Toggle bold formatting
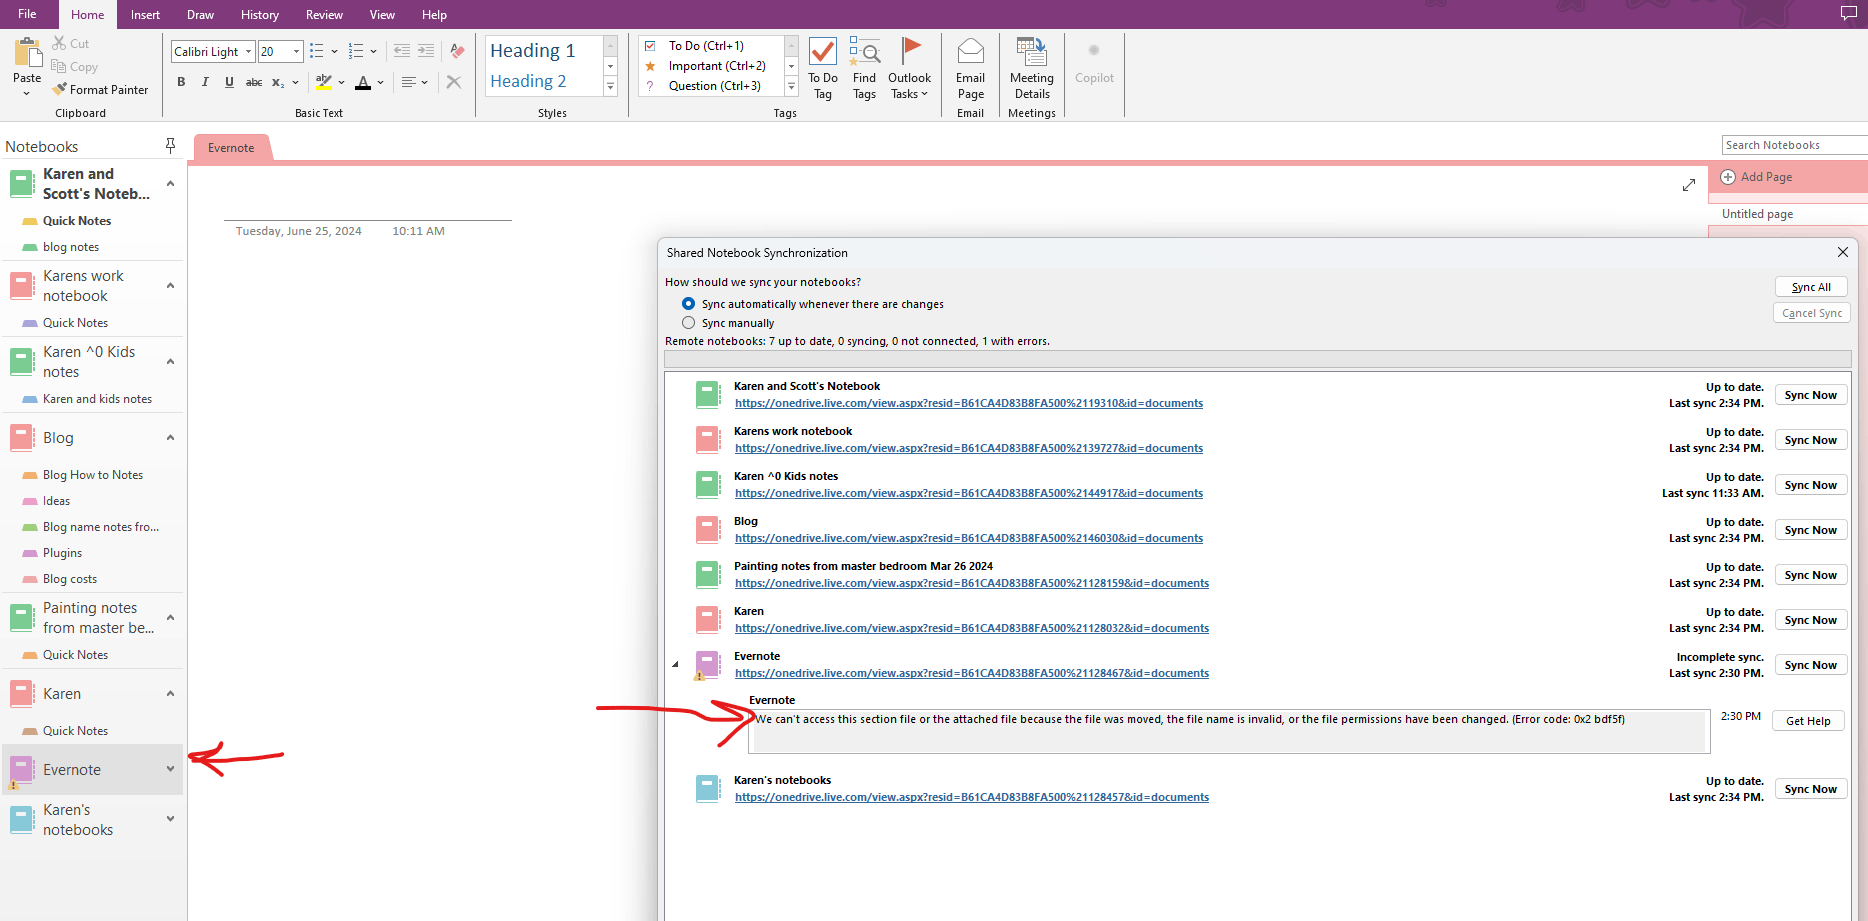Screen dimensions: 1868x921 tap(181, 82)
